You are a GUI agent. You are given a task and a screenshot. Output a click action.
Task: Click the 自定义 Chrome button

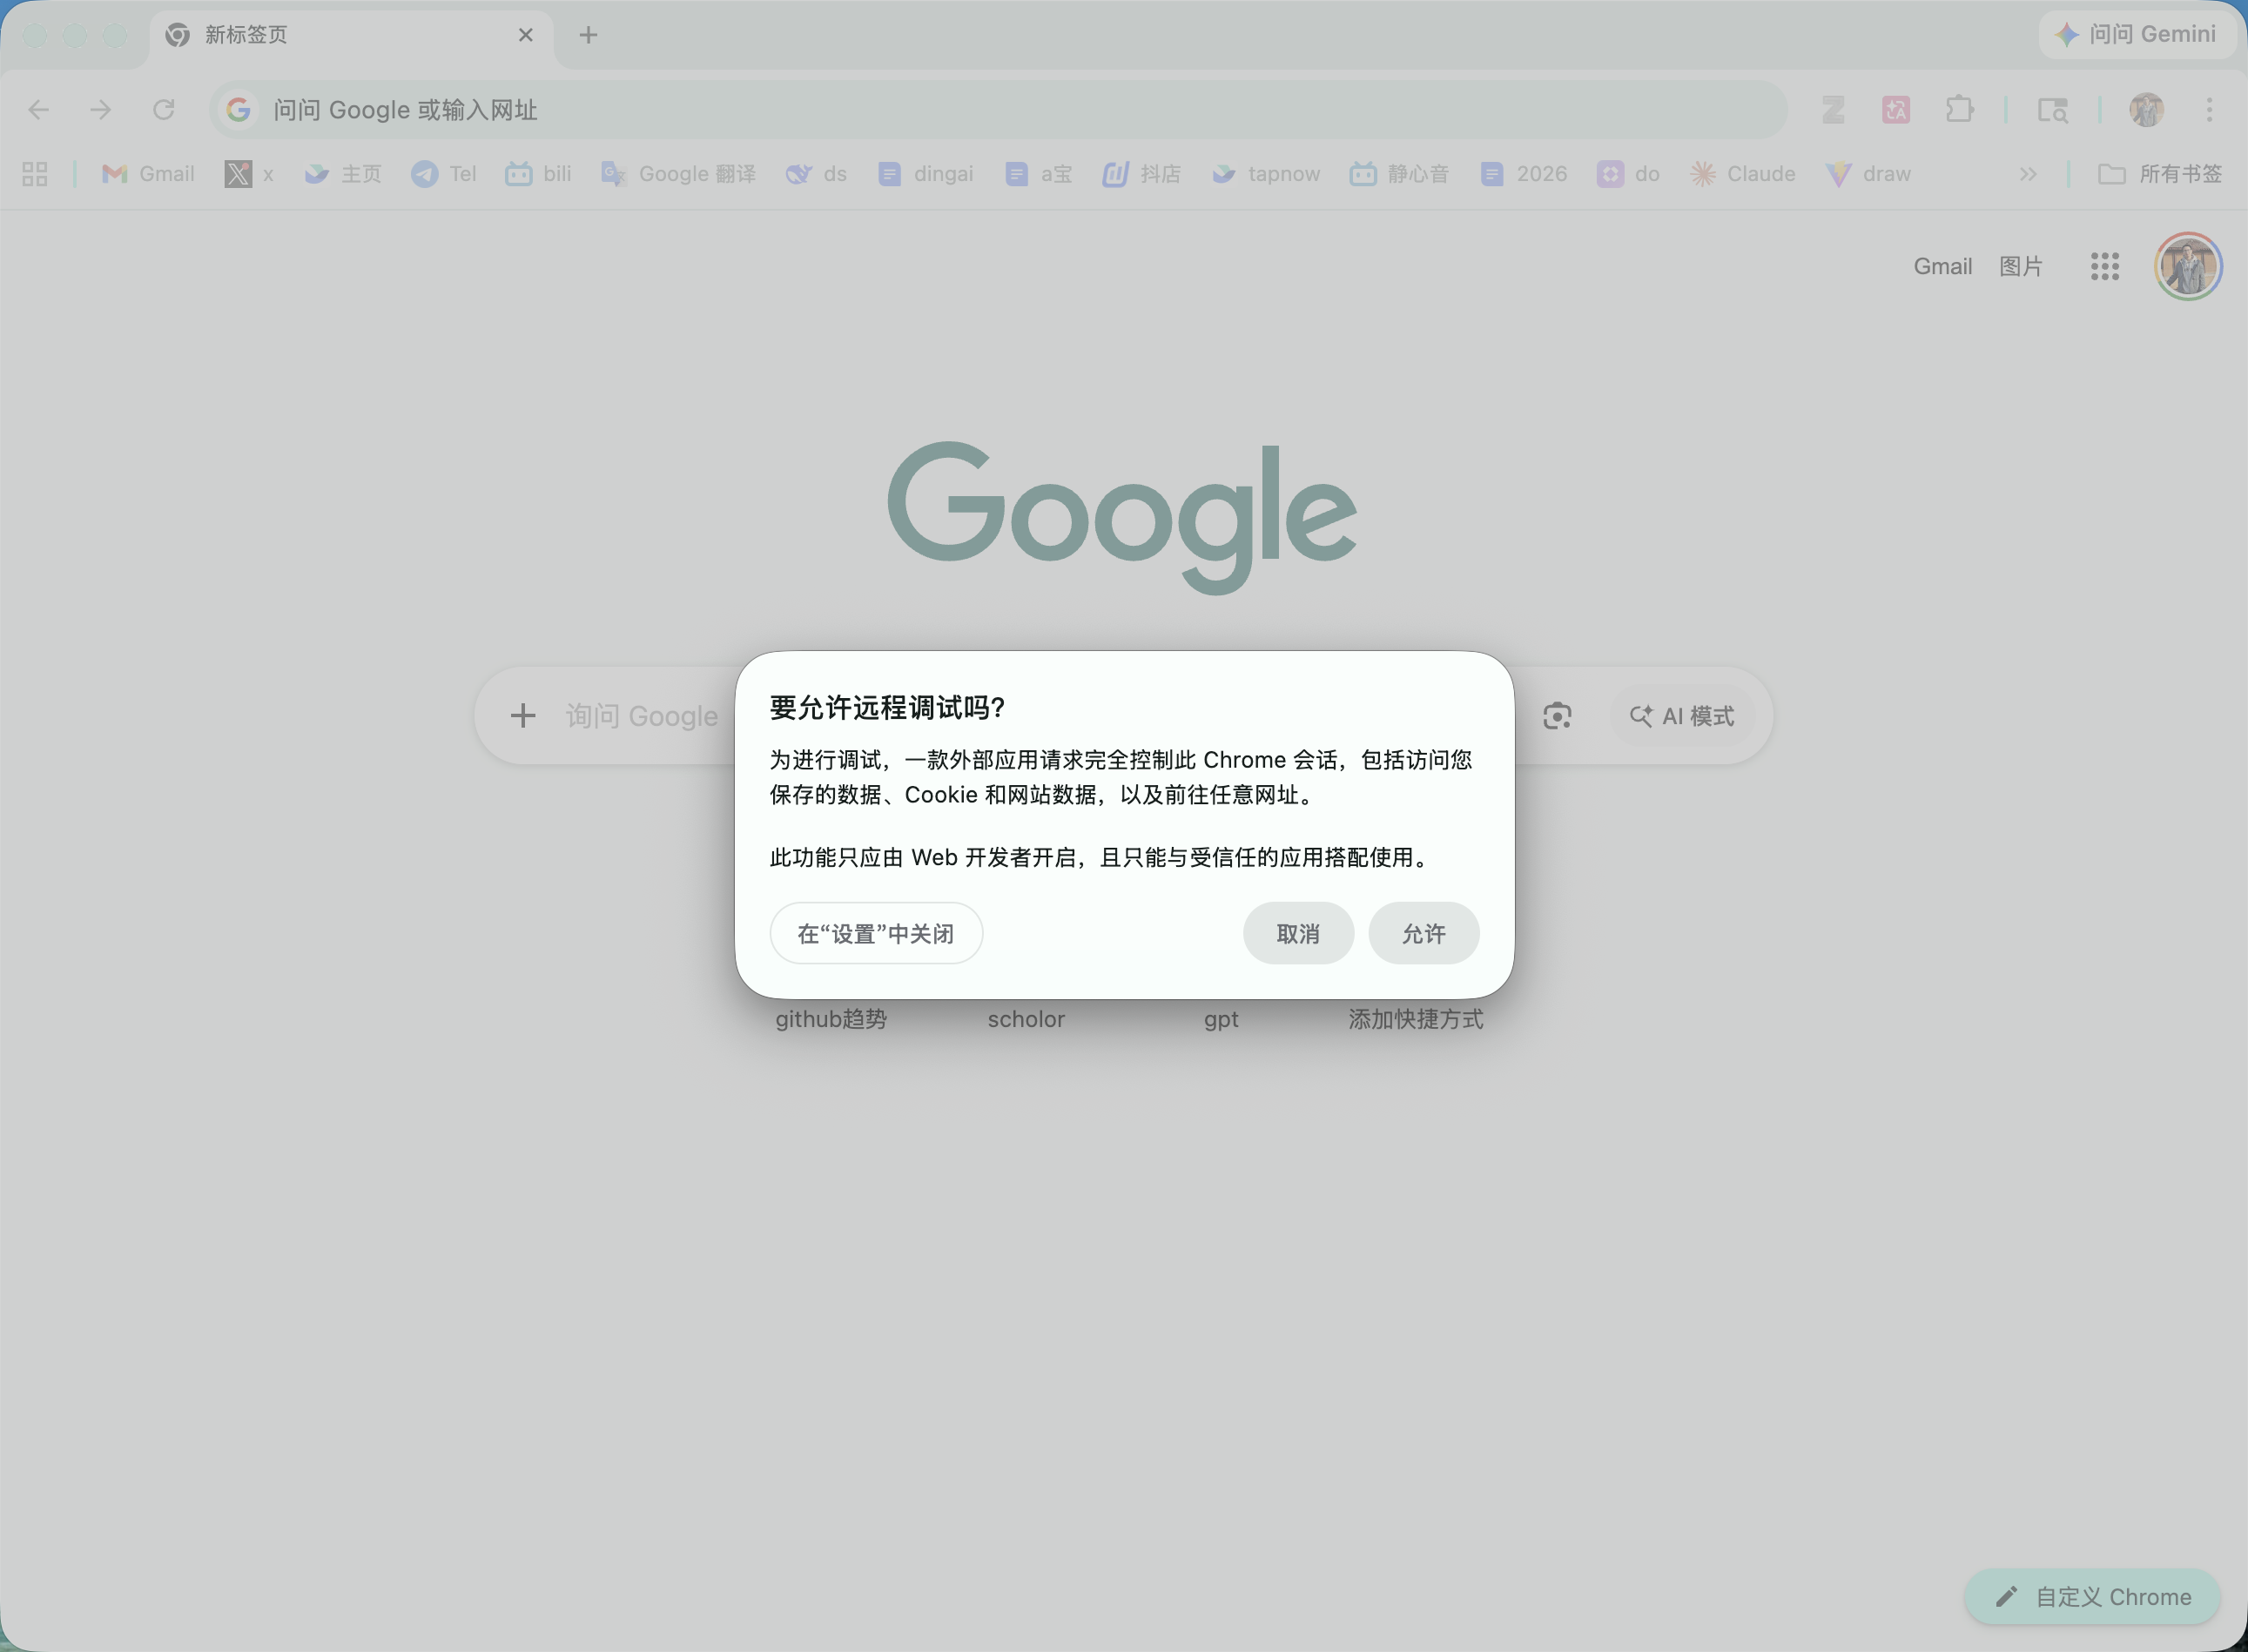tap(2092, 1597)
